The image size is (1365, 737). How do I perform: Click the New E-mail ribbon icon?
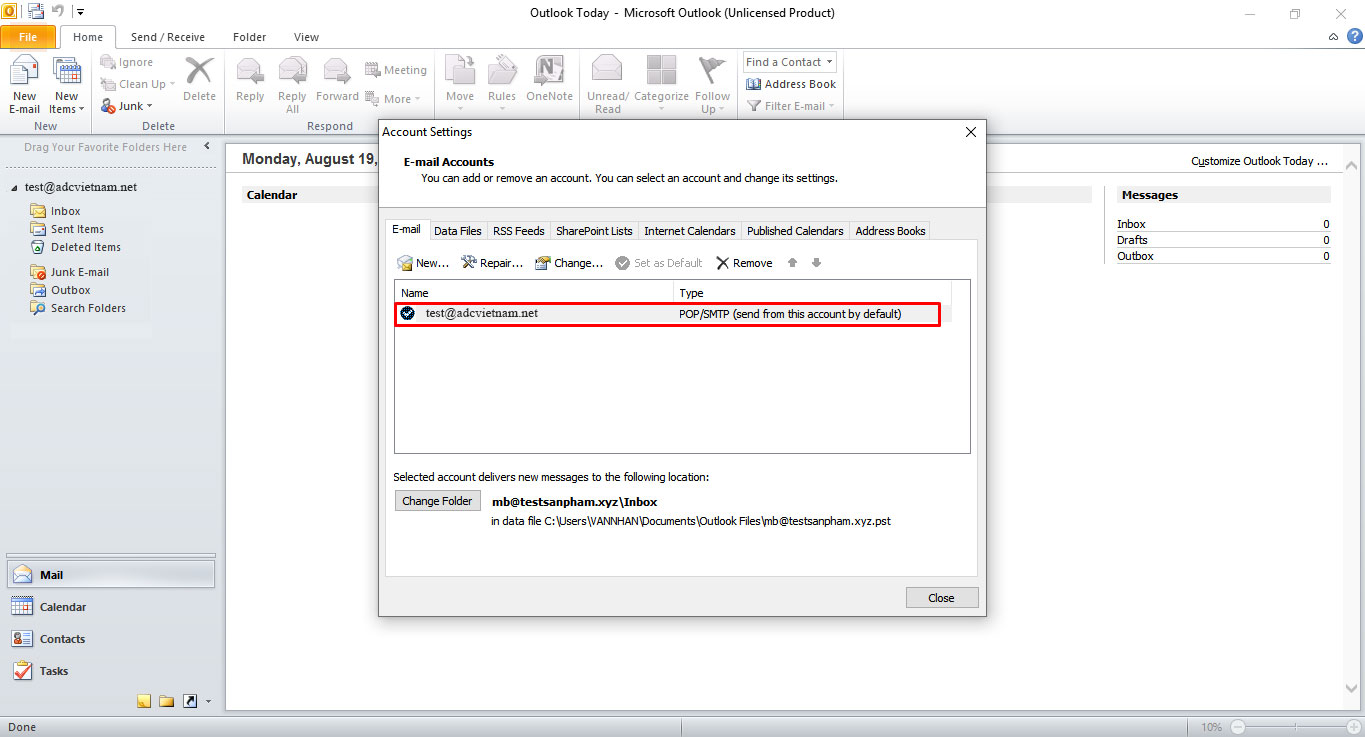pos(24,85)
